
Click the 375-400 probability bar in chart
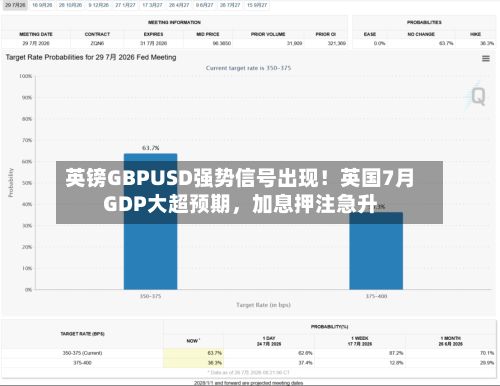[376, 251]
